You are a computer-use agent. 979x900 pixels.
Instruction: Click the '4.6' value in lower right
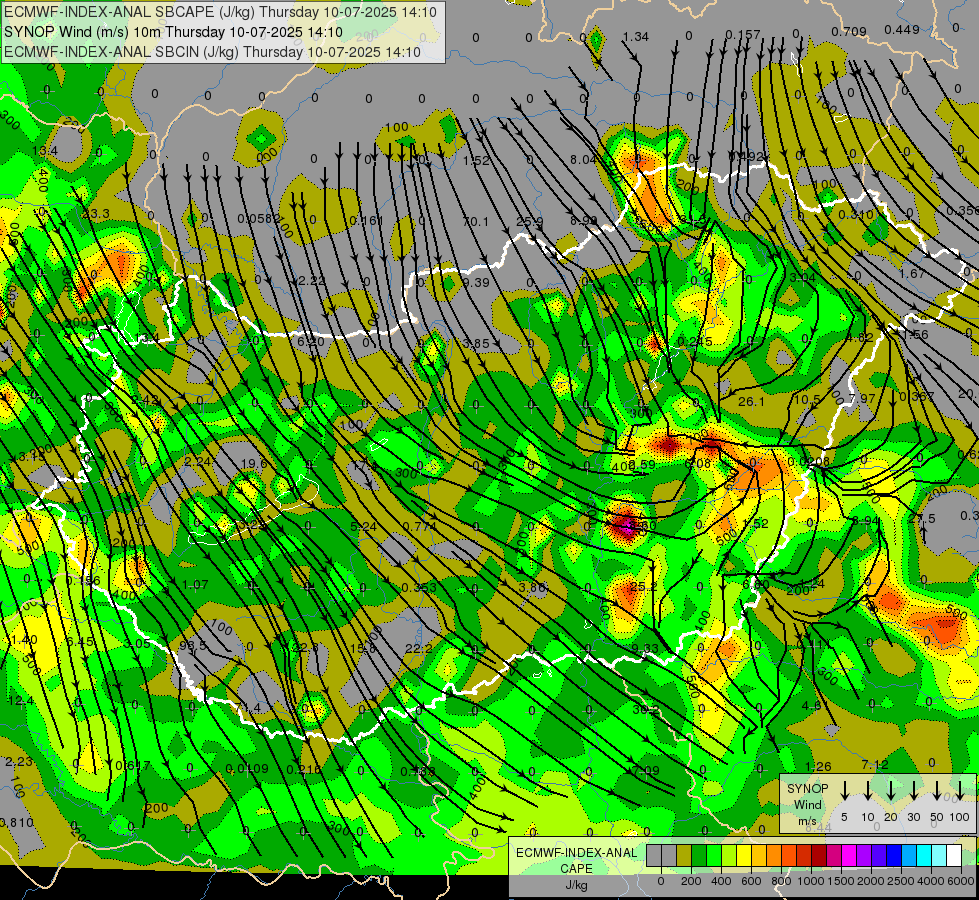pyautogui.click(x=812, y=706)
